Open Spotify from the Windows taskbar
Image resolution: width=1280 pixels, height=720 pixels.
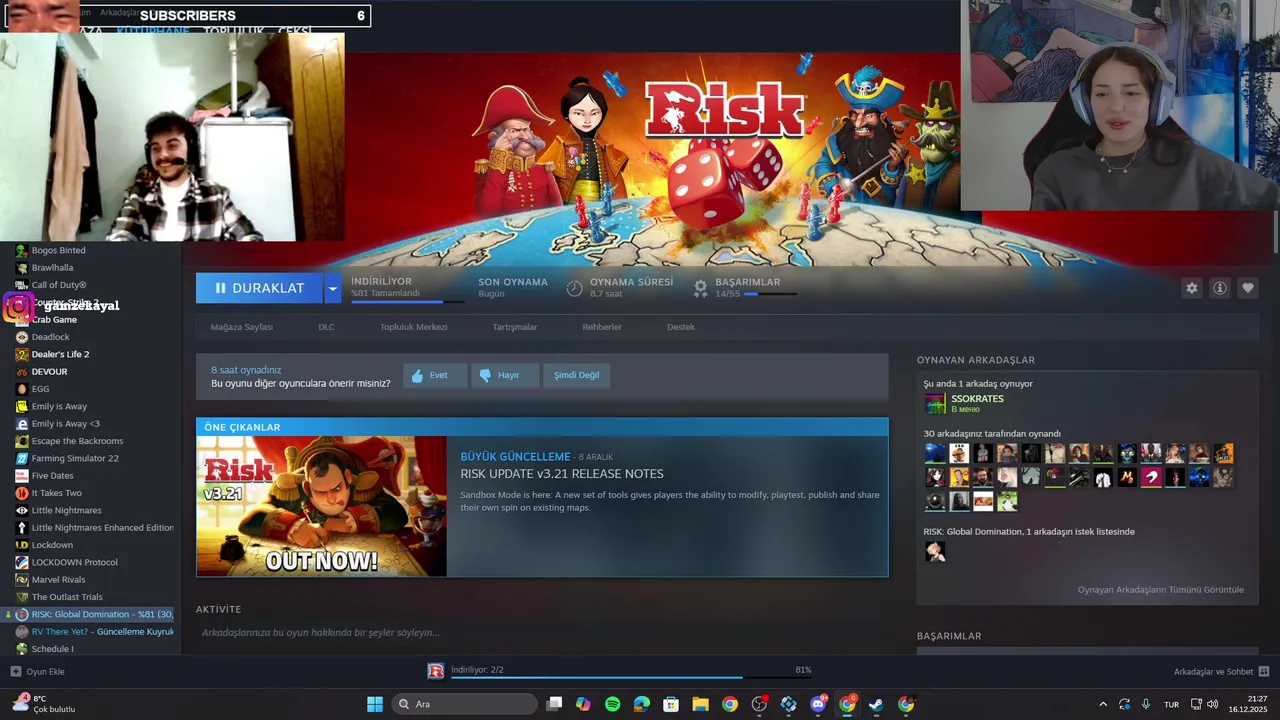(x=612, y=704)
